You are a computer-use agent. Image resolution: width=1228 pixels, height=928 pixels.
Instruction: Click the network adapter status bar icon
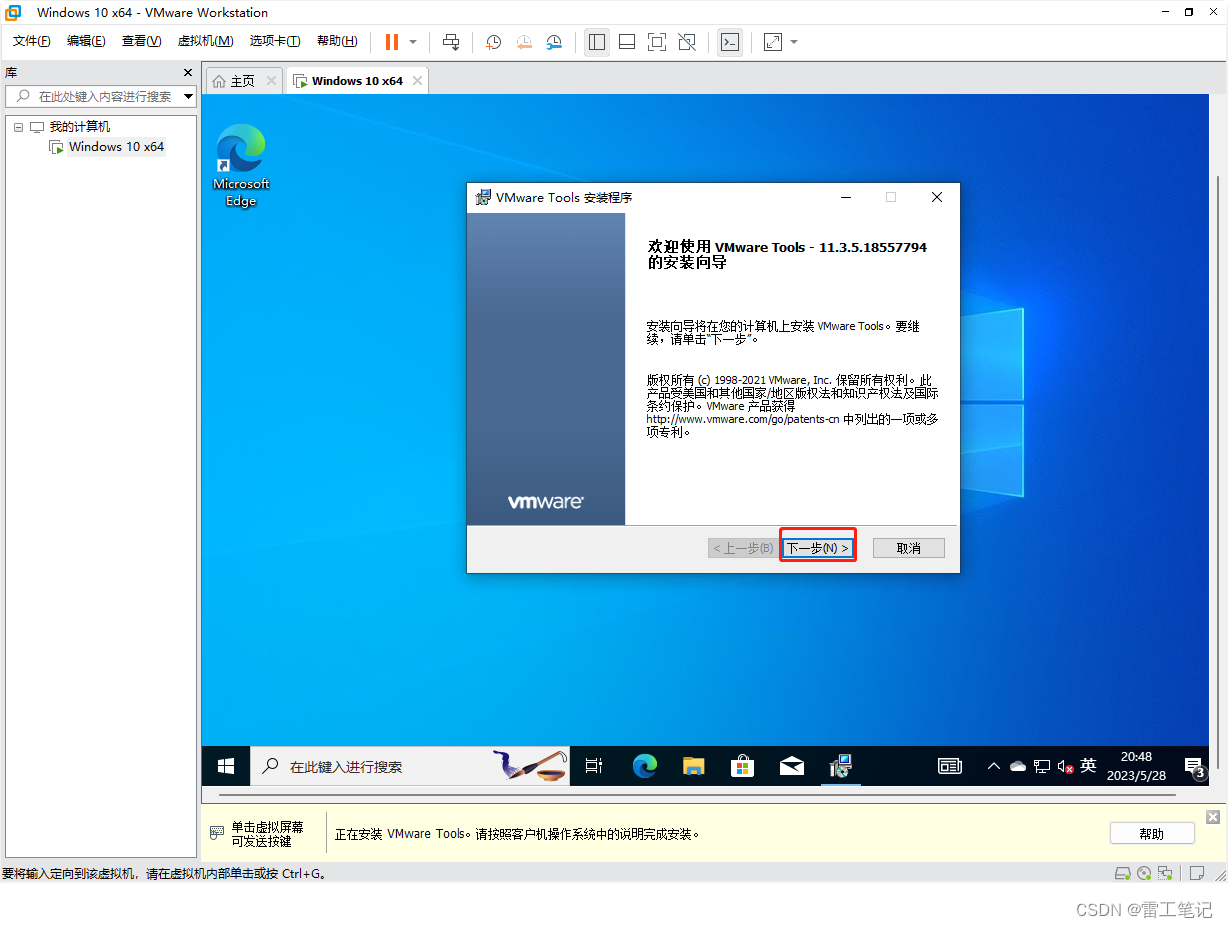coord(1165,873)
